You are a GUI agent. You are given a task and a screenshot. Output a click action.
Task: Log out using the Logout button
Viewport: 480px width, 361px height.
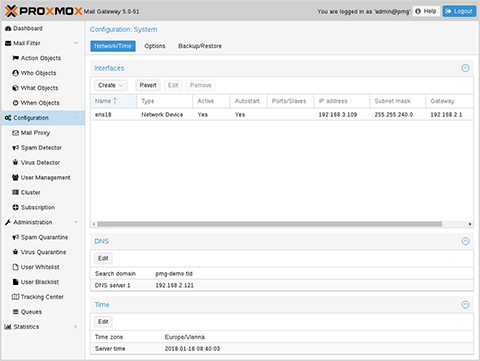pyautogui.click(x=459, y=11)
